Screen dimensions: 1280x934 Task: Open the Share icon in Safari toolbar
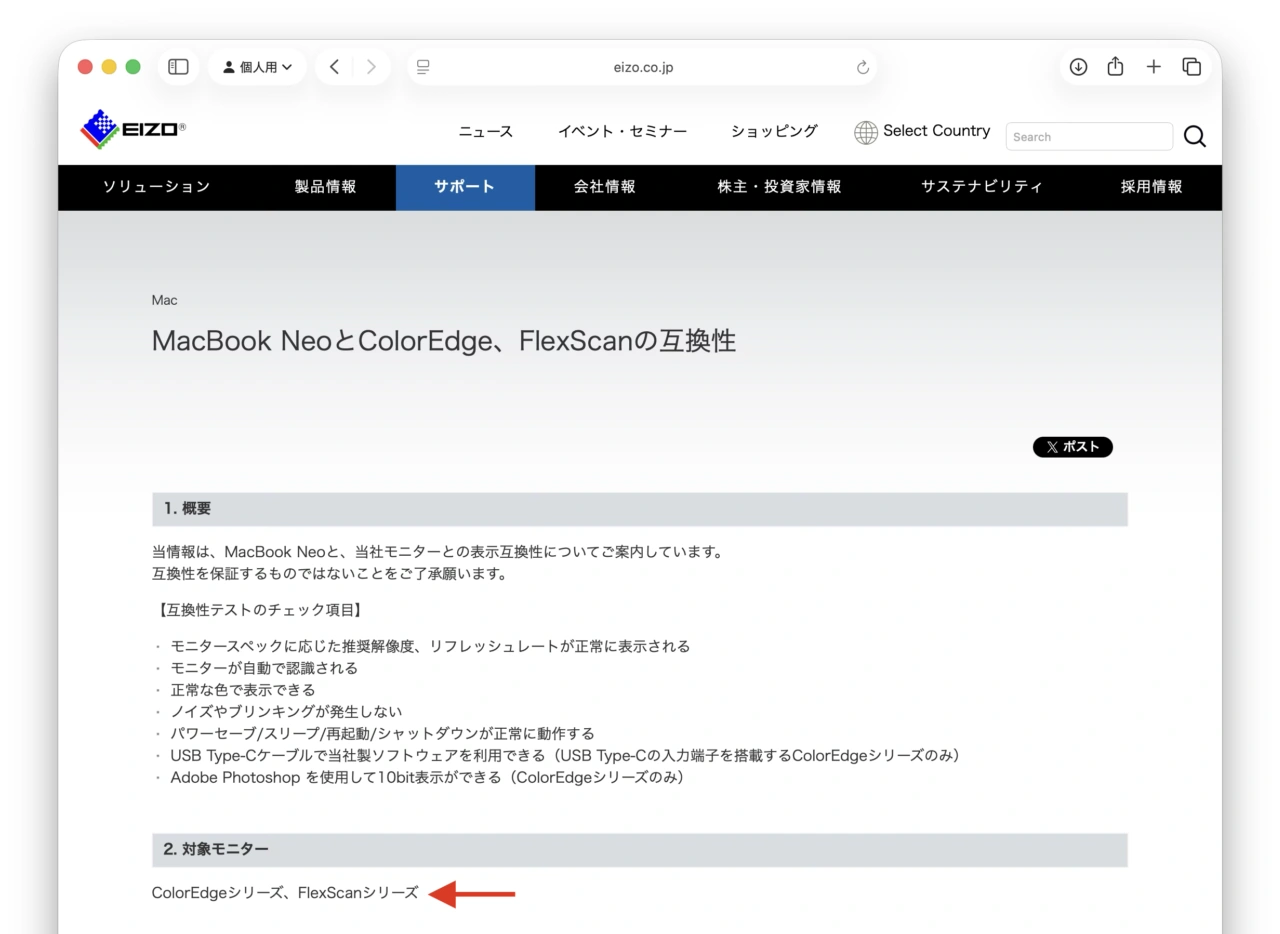click(x=1116, y=66)
